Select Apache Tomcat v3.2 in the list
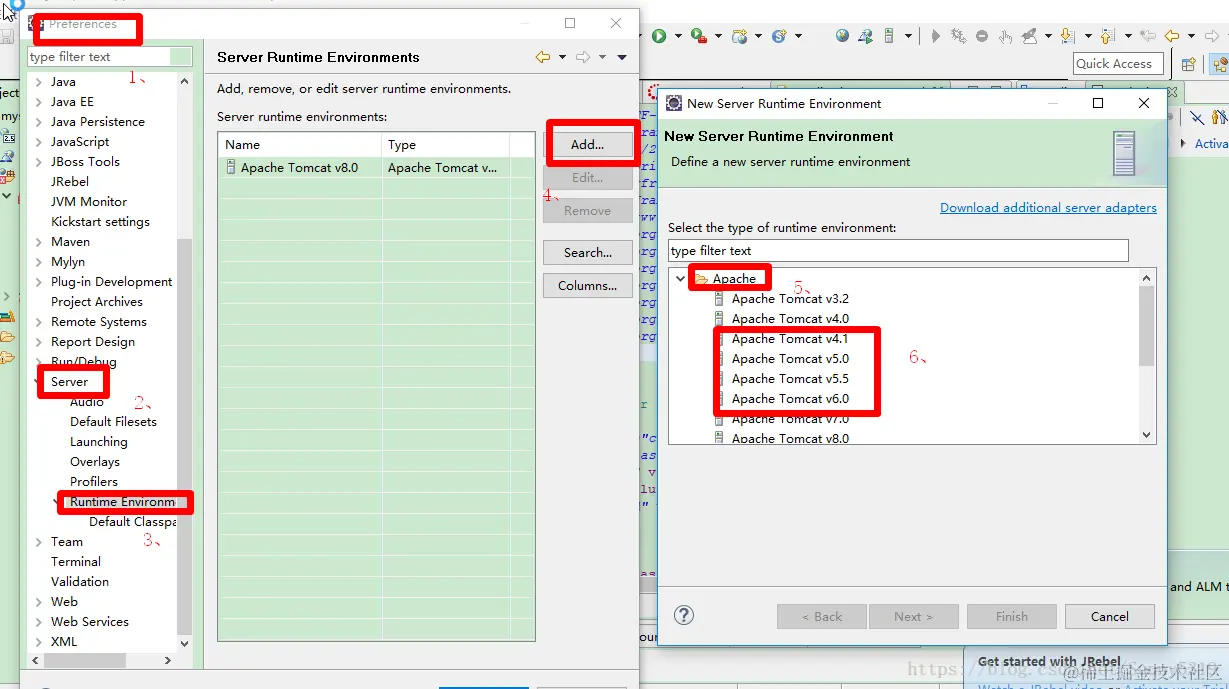This screenshot has width=1229, height=689. click(790, 299)
